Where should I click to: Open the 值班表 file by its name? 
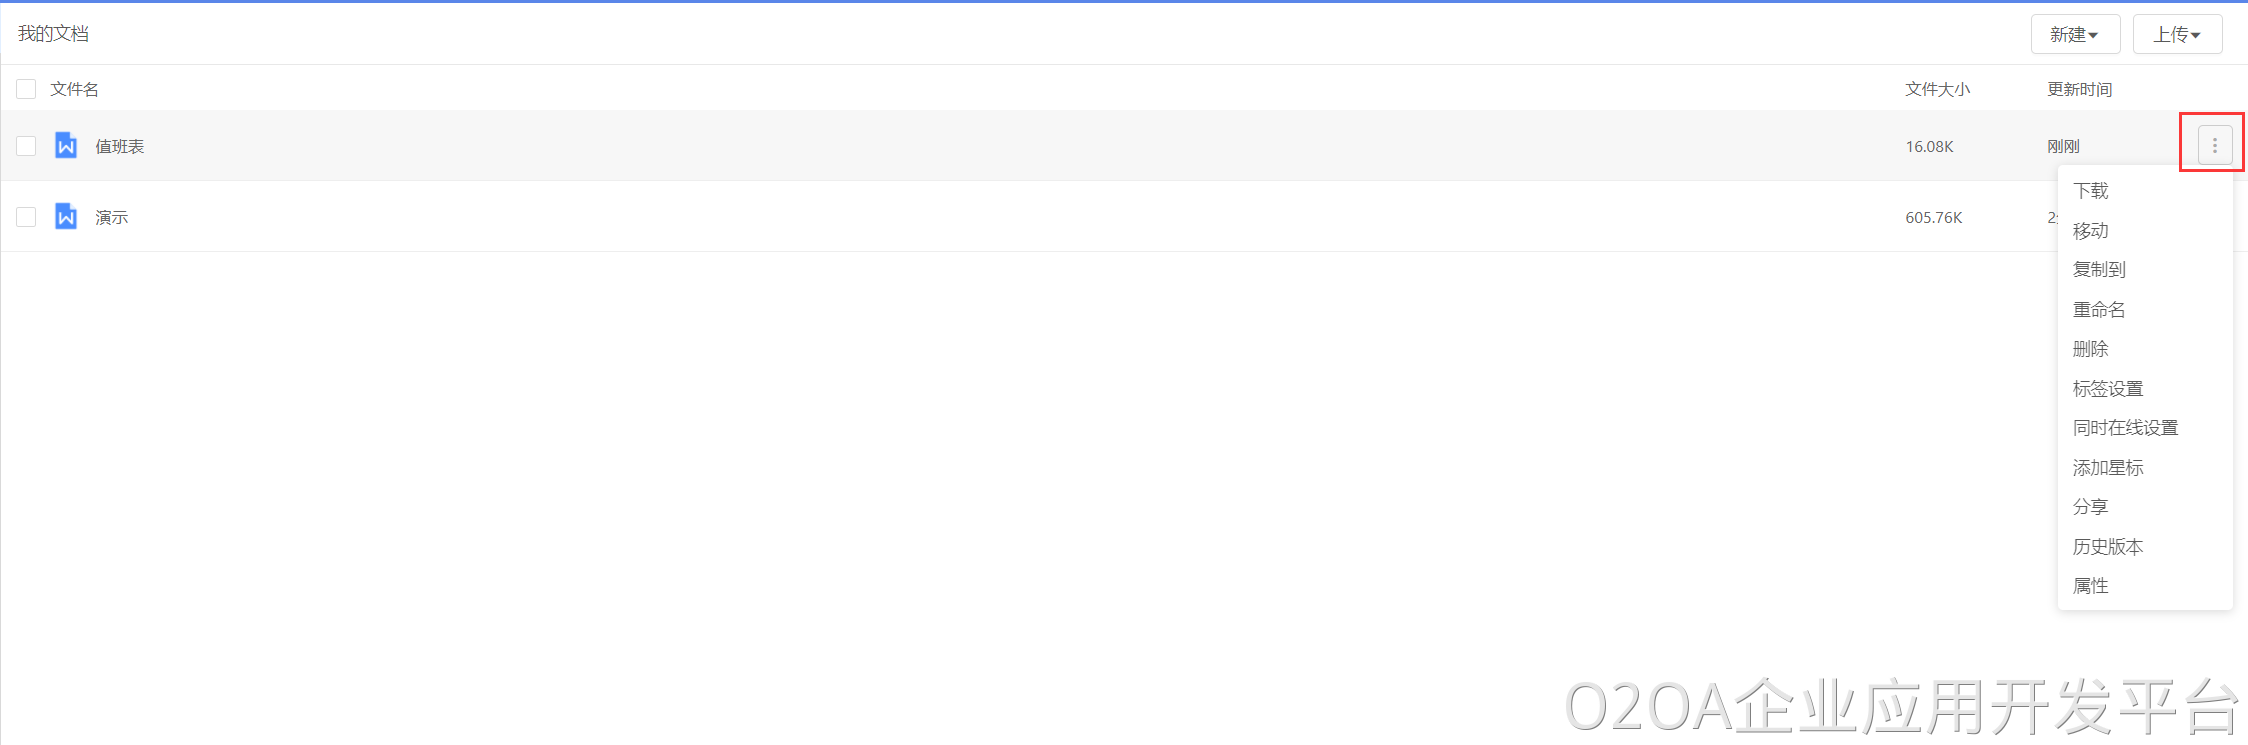(x=120, y=146)
